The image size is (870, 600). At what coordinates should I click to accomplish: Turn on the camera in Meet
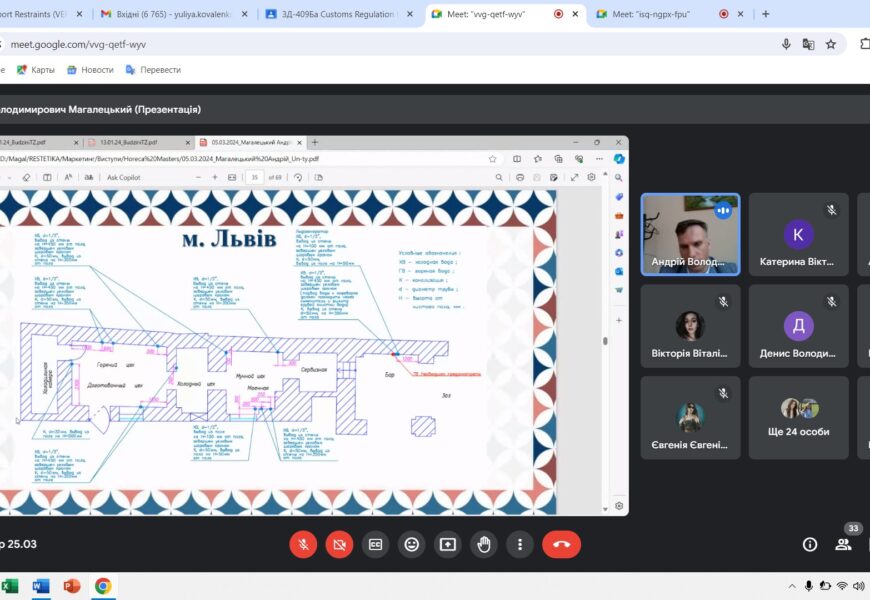click(339, 544)
